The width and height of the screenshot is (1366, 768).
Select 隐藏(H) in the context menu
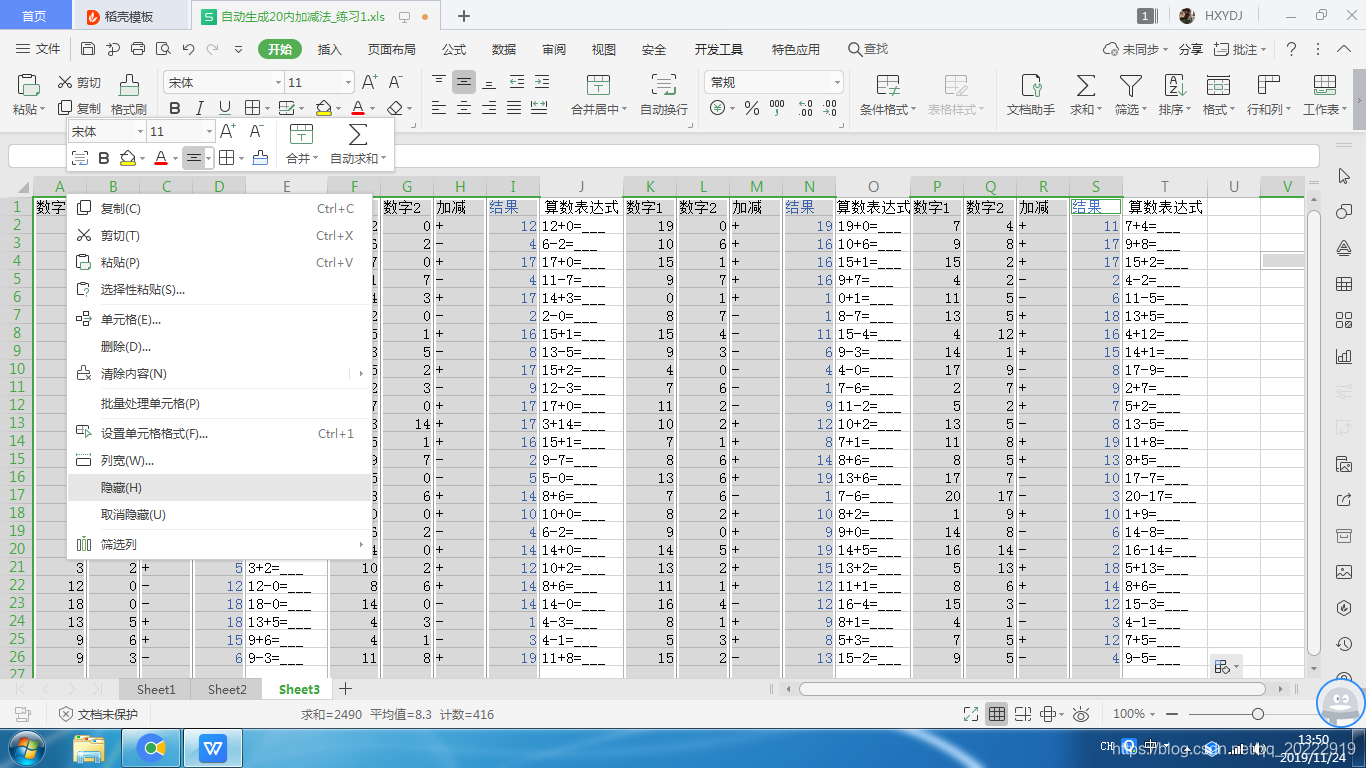[219, 488]
